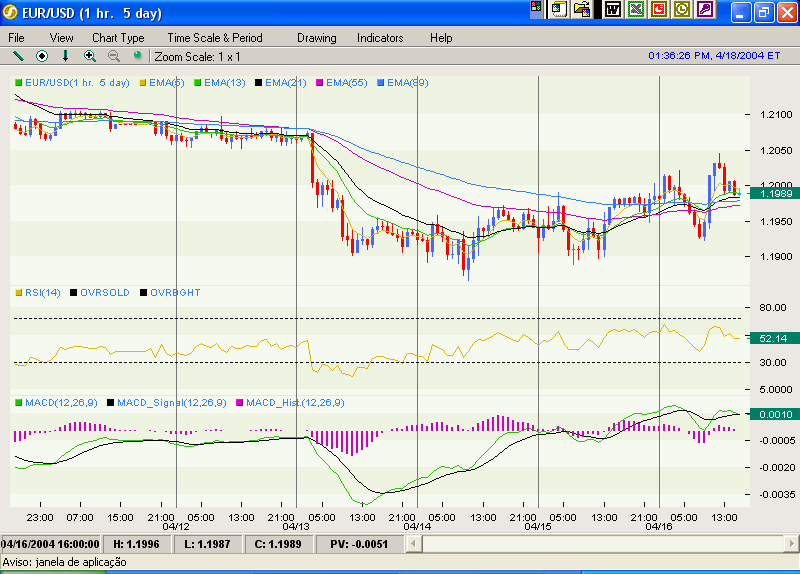Image resolution: width=800 pixels, height=574 pixels.
Task: Click the green MACD(12,26,9) color square
Action: coord(18,402)
